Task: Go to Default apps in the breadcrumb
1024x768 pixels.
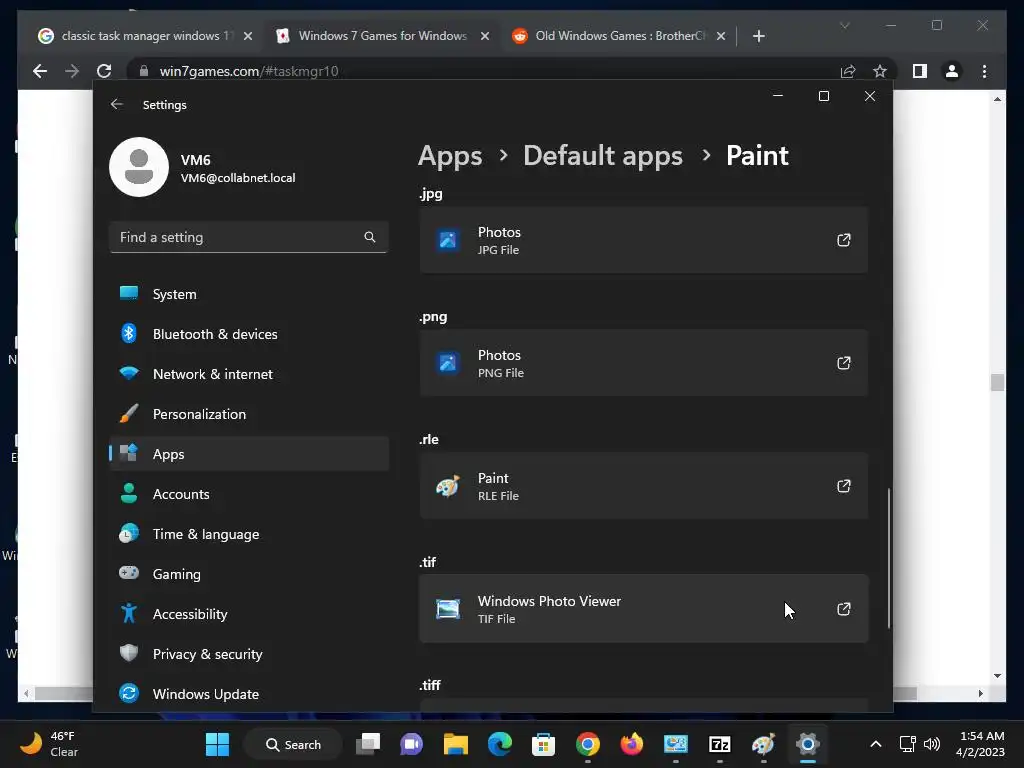Action: tap(603, 155)
